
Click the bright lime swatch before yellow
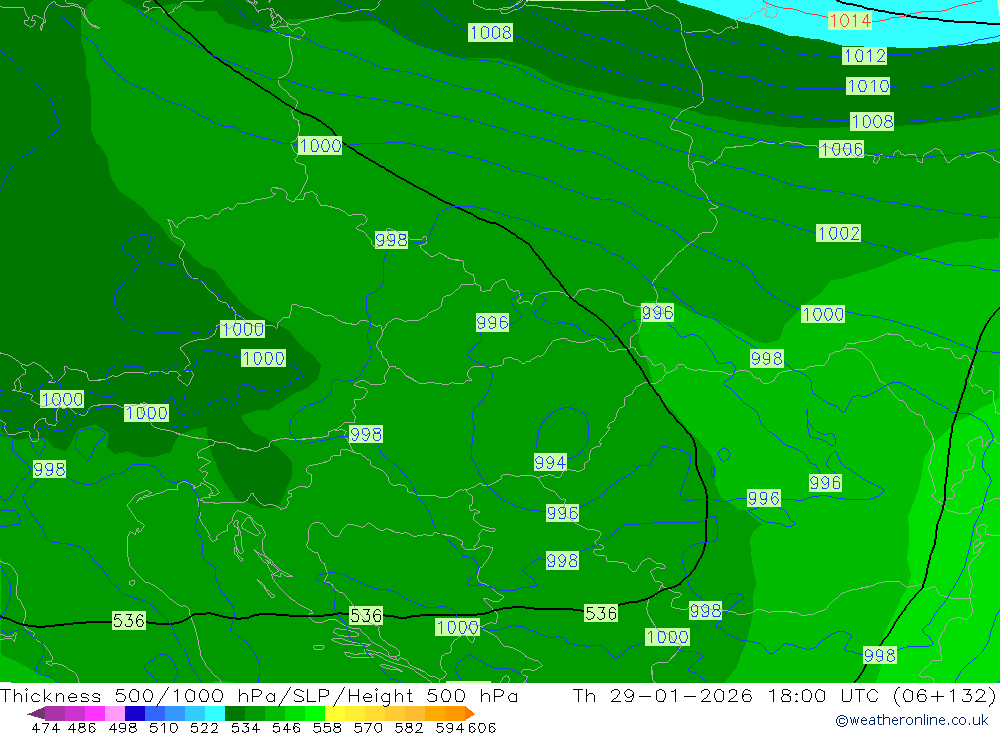click(315, 713)
